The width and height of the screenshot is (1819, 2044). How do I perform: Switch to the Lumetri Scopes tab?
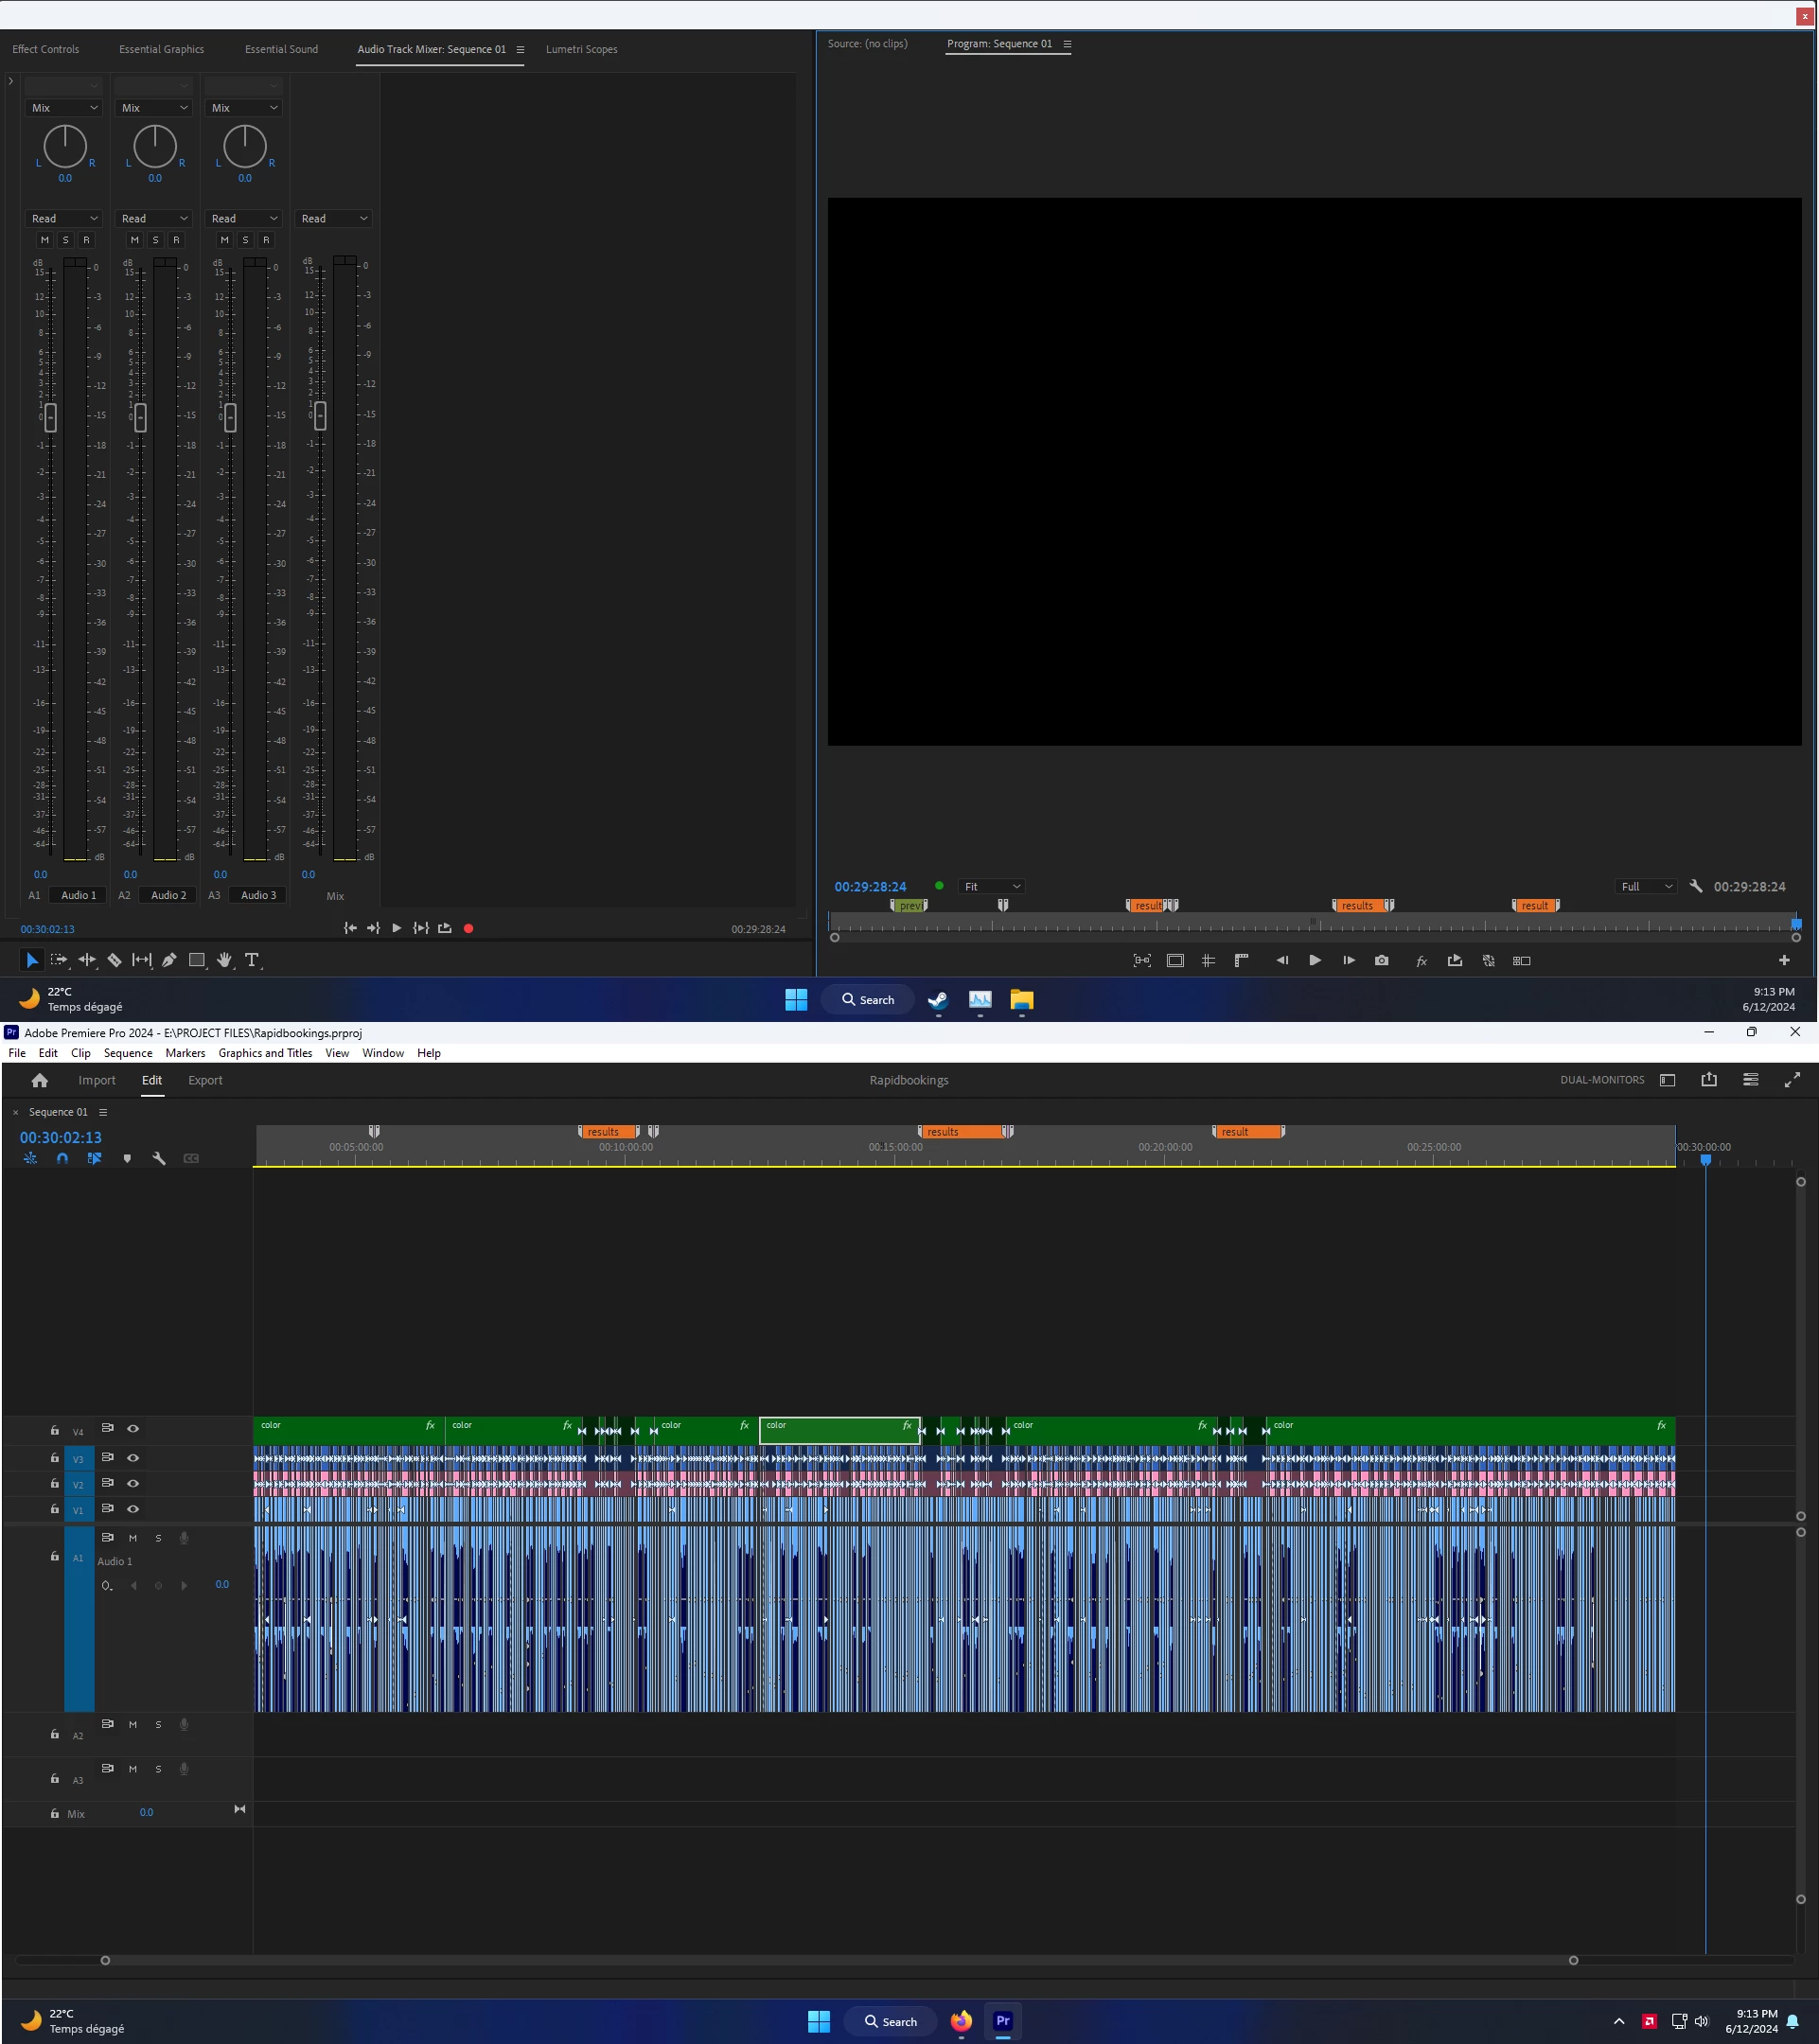(581, 49)
